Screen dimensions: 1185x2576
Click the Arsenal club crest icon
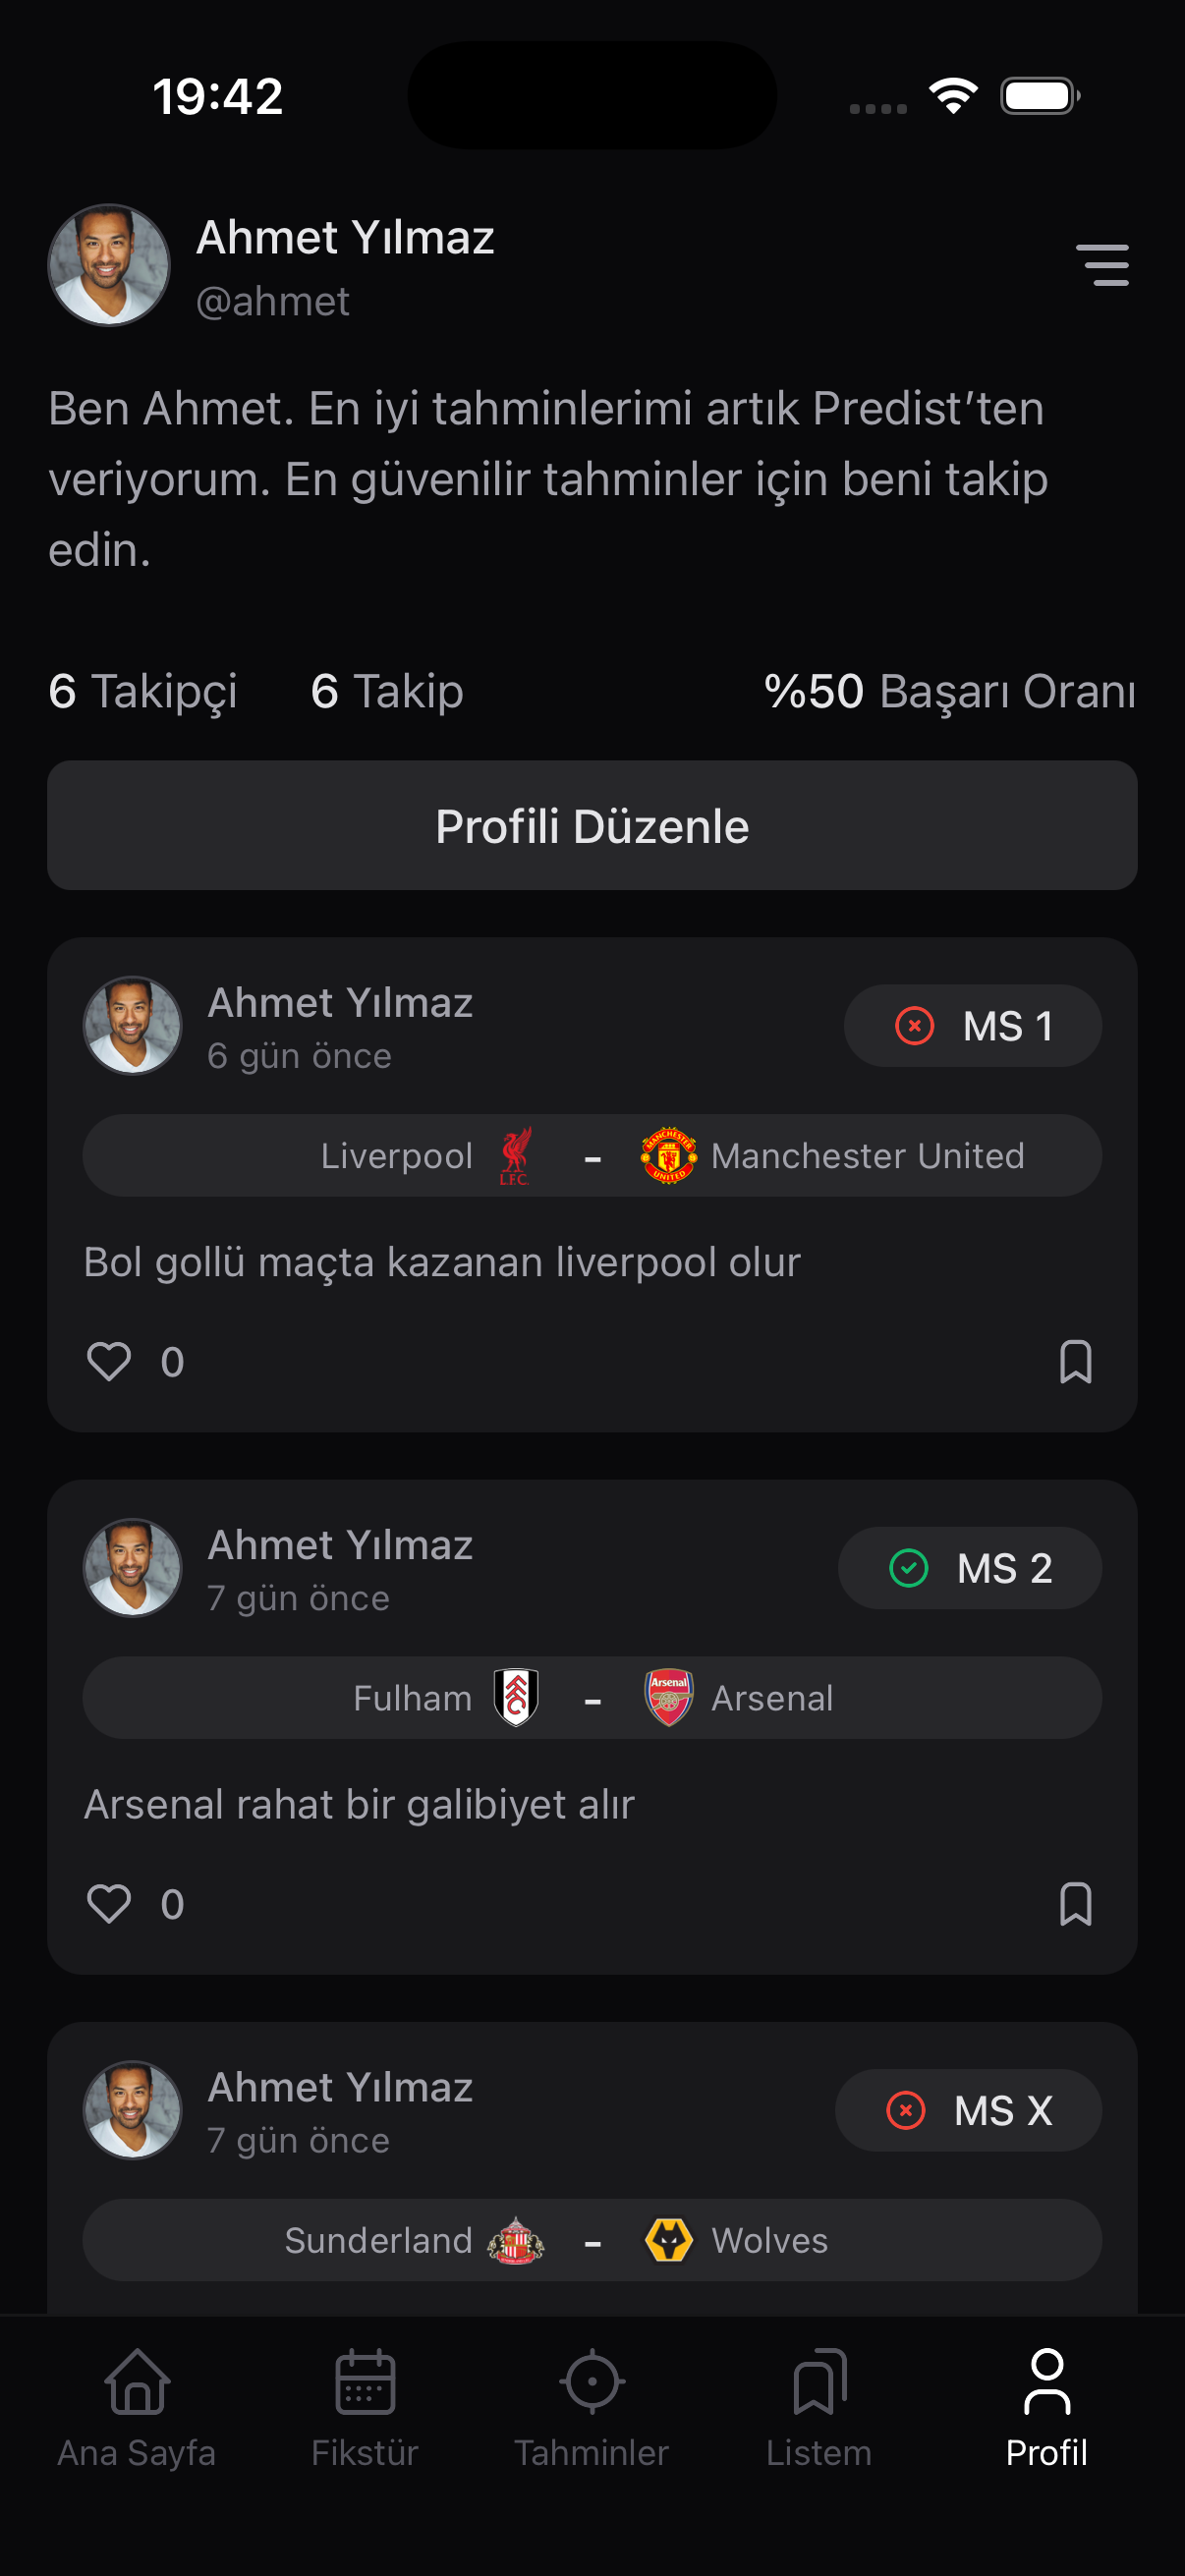point(669,1698)
